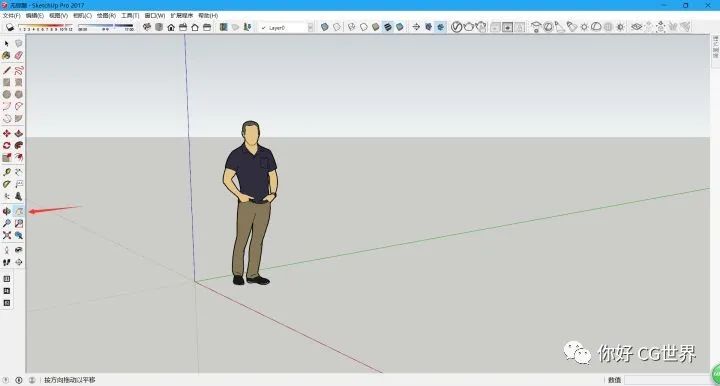Viewport: 720px width, 386px height.
Task: Select the Eraser tool
Action: click(x=18, y=56)
